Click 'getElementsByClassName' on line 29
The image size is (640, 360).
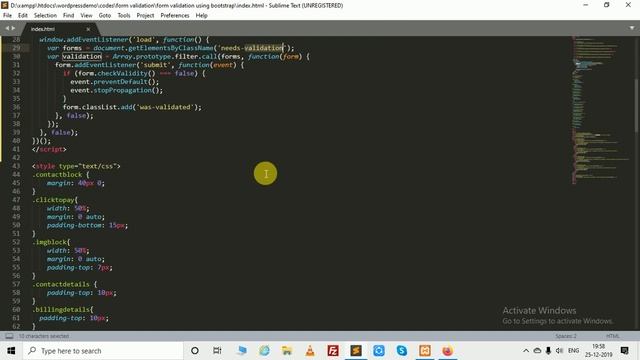coord(171,48)
